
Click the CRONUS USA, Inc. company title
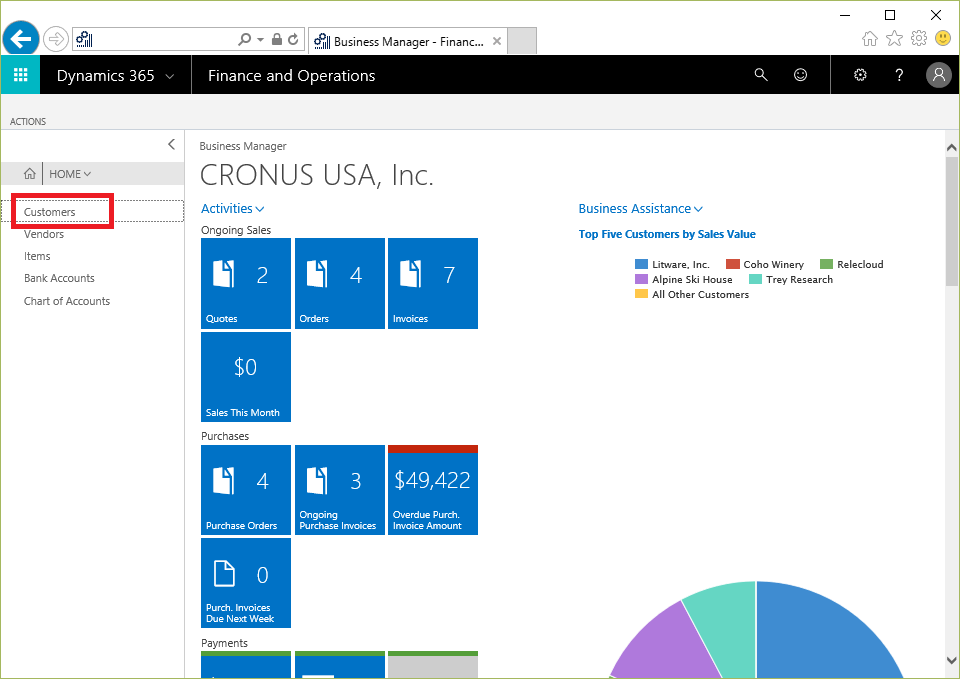click(317, 175)
